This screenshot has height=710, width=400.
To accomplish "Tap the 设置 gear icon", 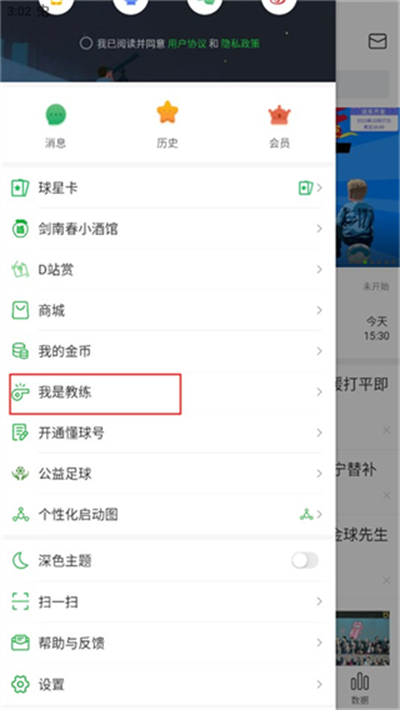I will 20,684.
